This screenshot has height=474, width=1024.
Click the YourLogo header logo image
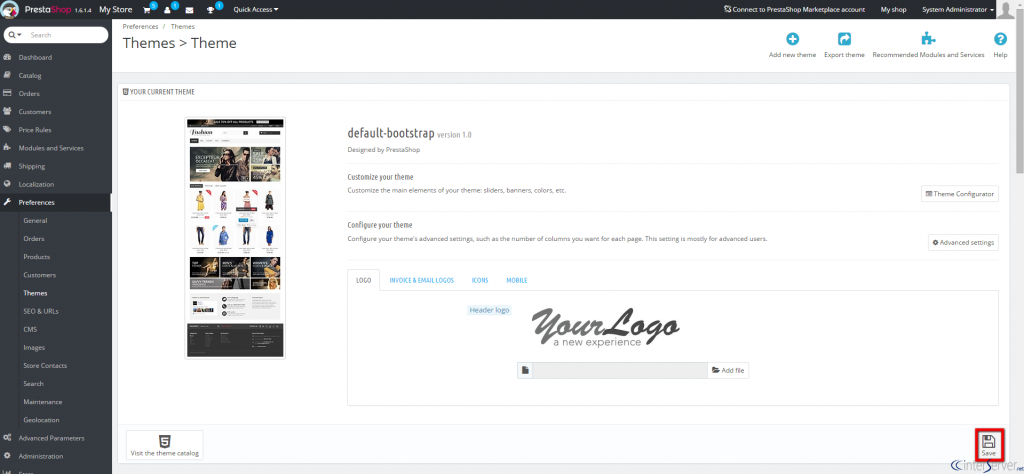[x=605, y=328]
